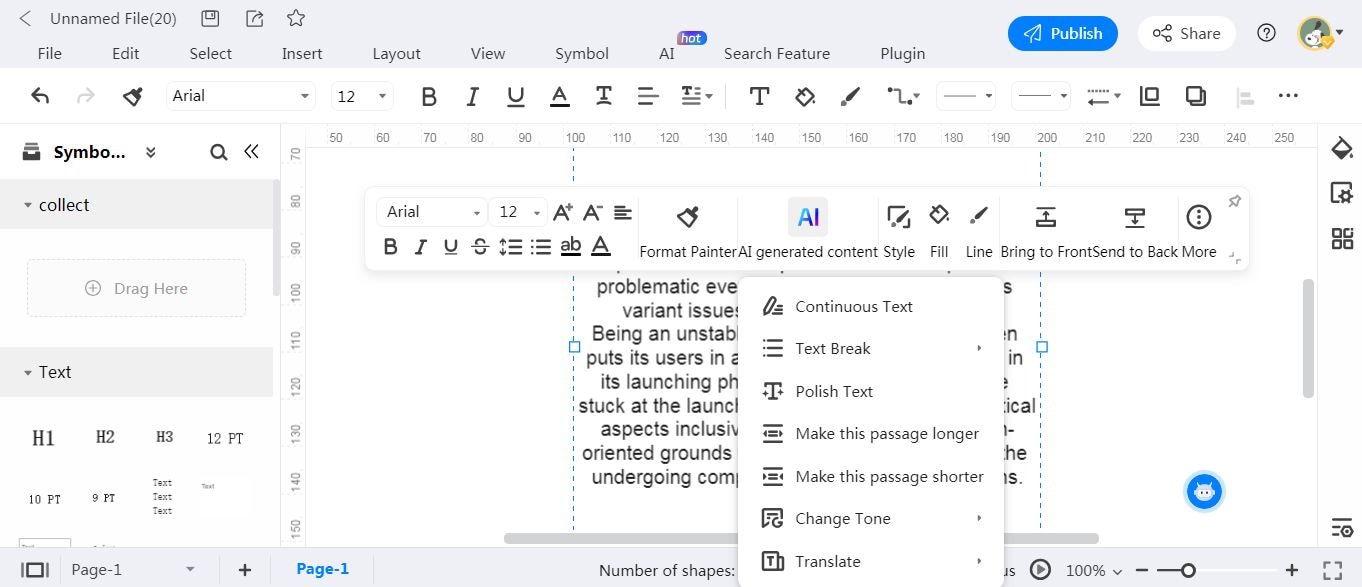Toggle strikethrough in floating toolbar
Screen dimensions: 1362x587
coord(480,246)
